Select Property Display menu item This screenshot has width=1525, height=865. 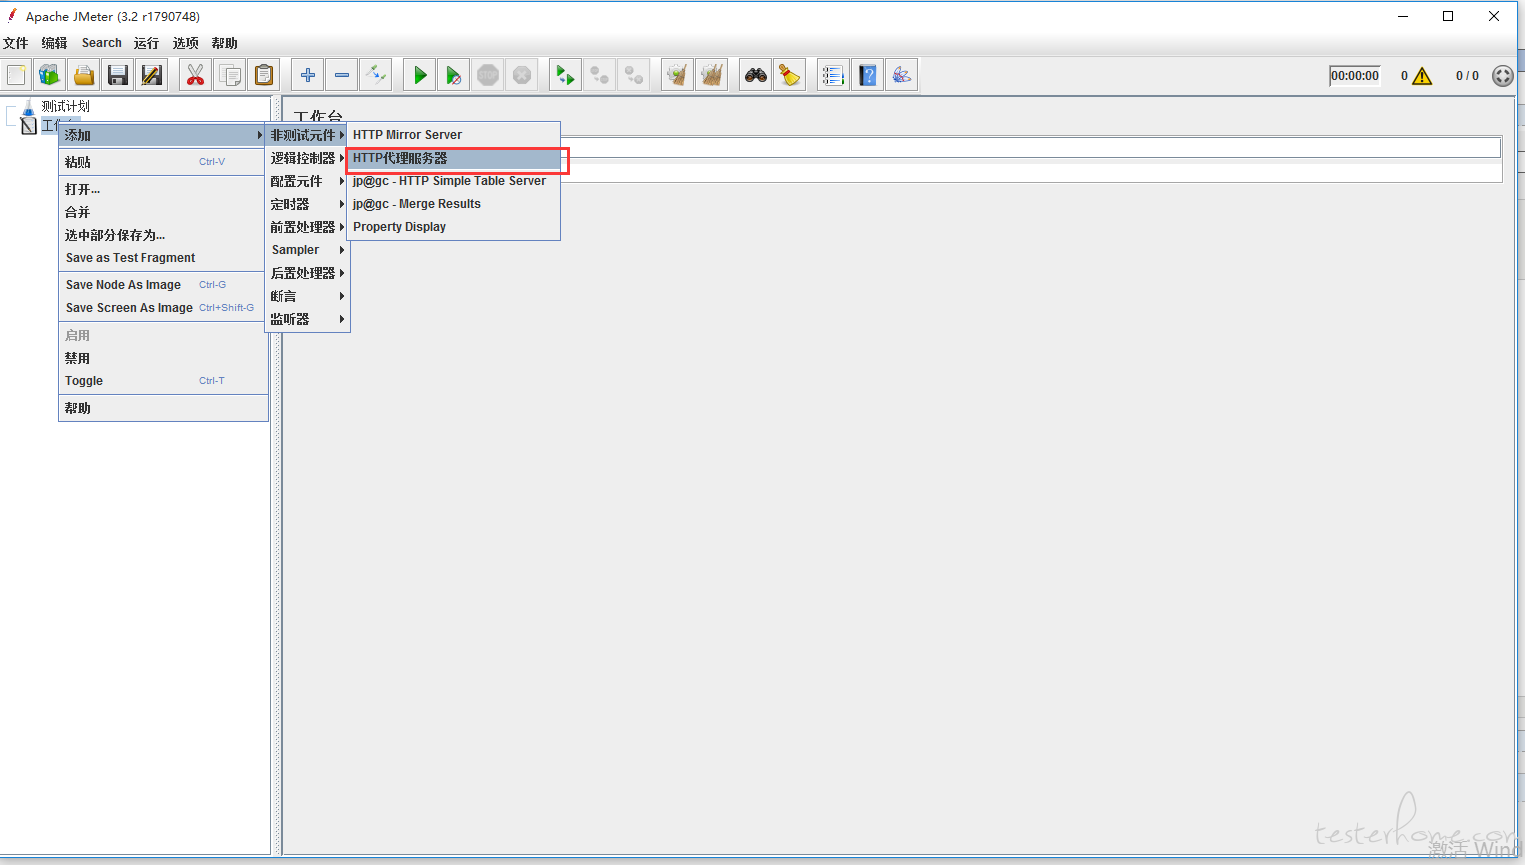point(453,227)
